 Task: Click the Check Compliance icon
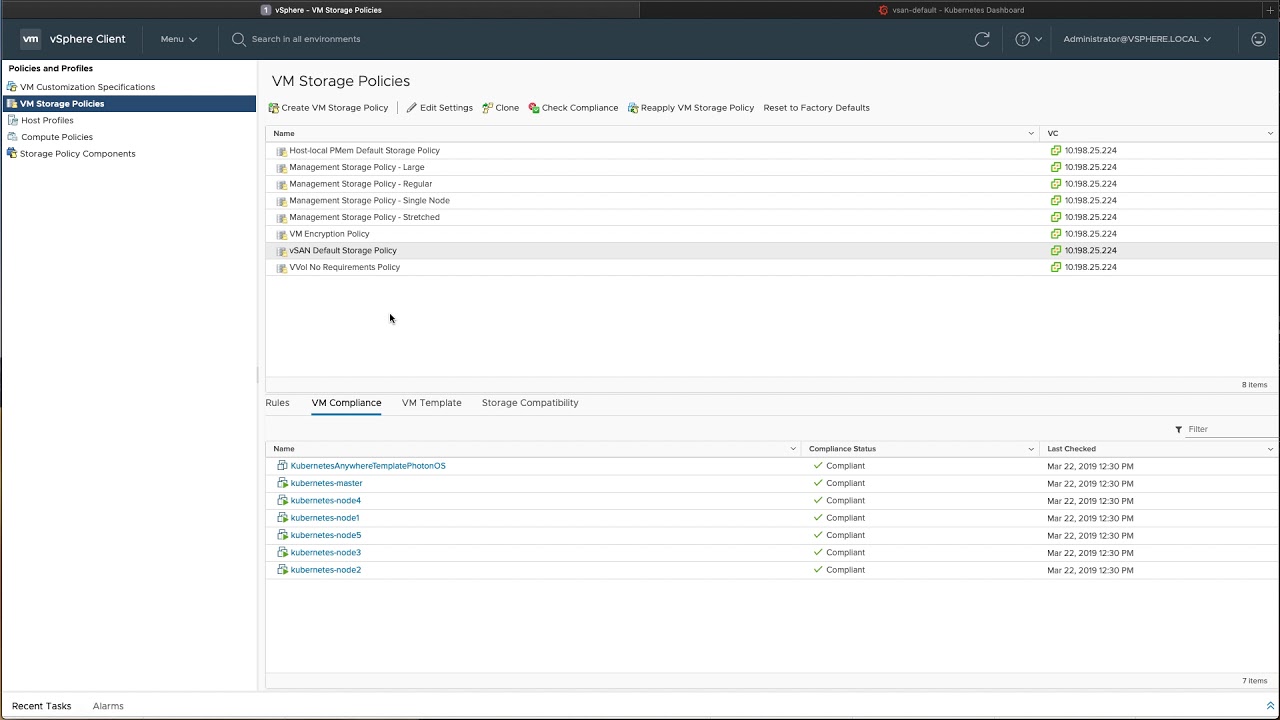point(534,107)
